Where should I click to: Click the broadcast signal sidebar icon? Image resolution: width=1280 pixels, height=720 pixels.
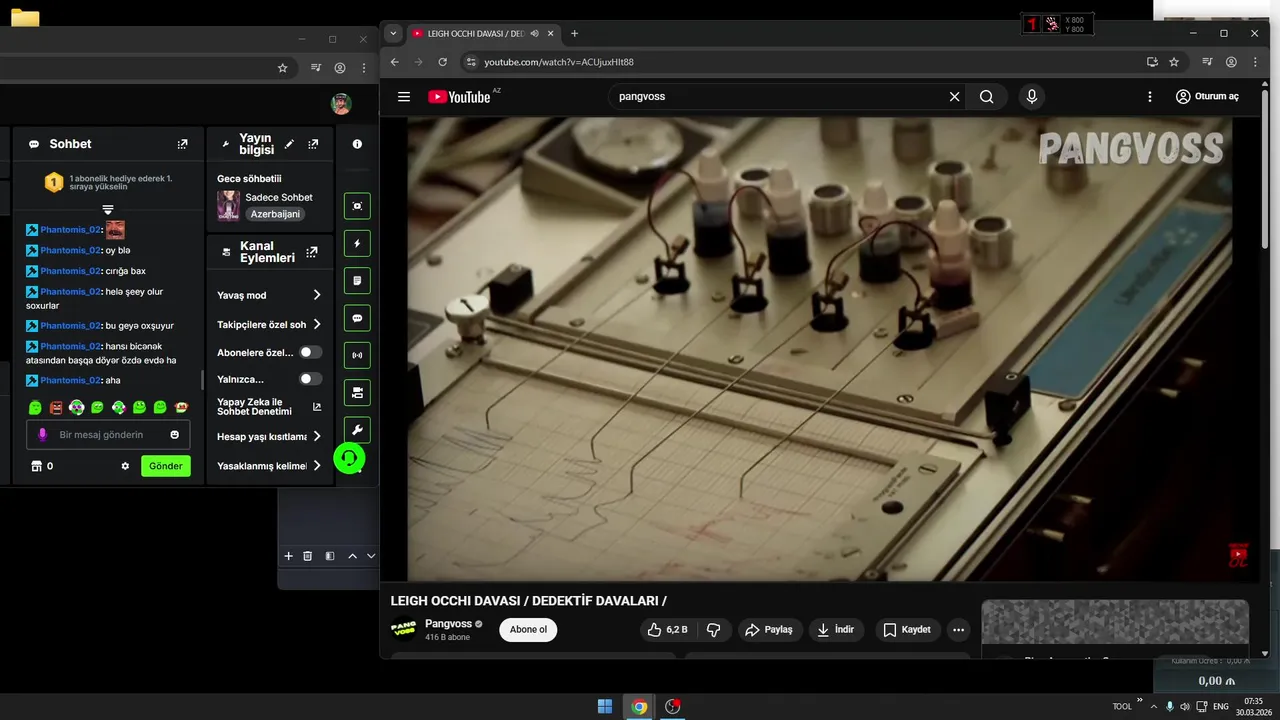point(357,355)
